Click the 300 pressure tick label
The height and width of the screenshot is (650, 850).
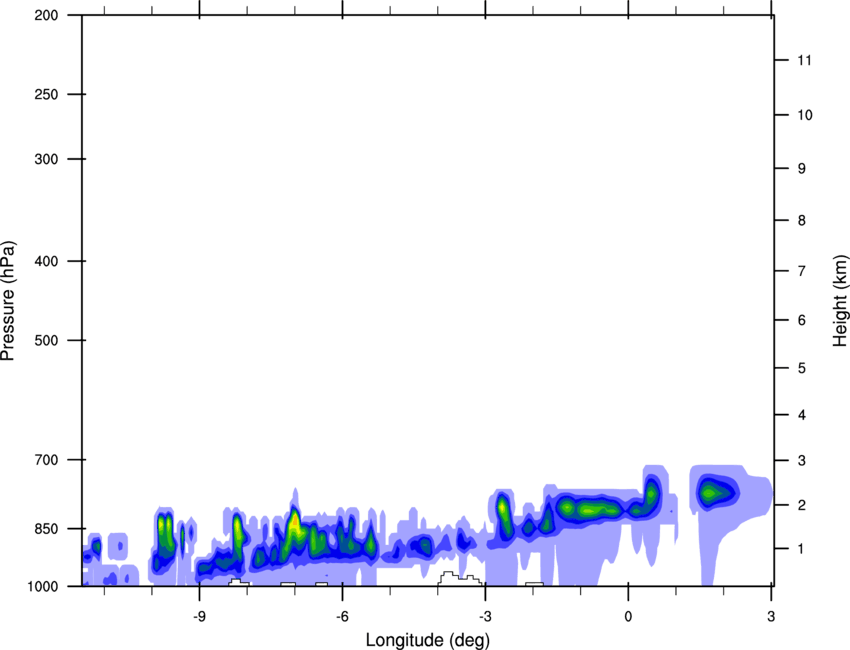click(x=46, y=159)
